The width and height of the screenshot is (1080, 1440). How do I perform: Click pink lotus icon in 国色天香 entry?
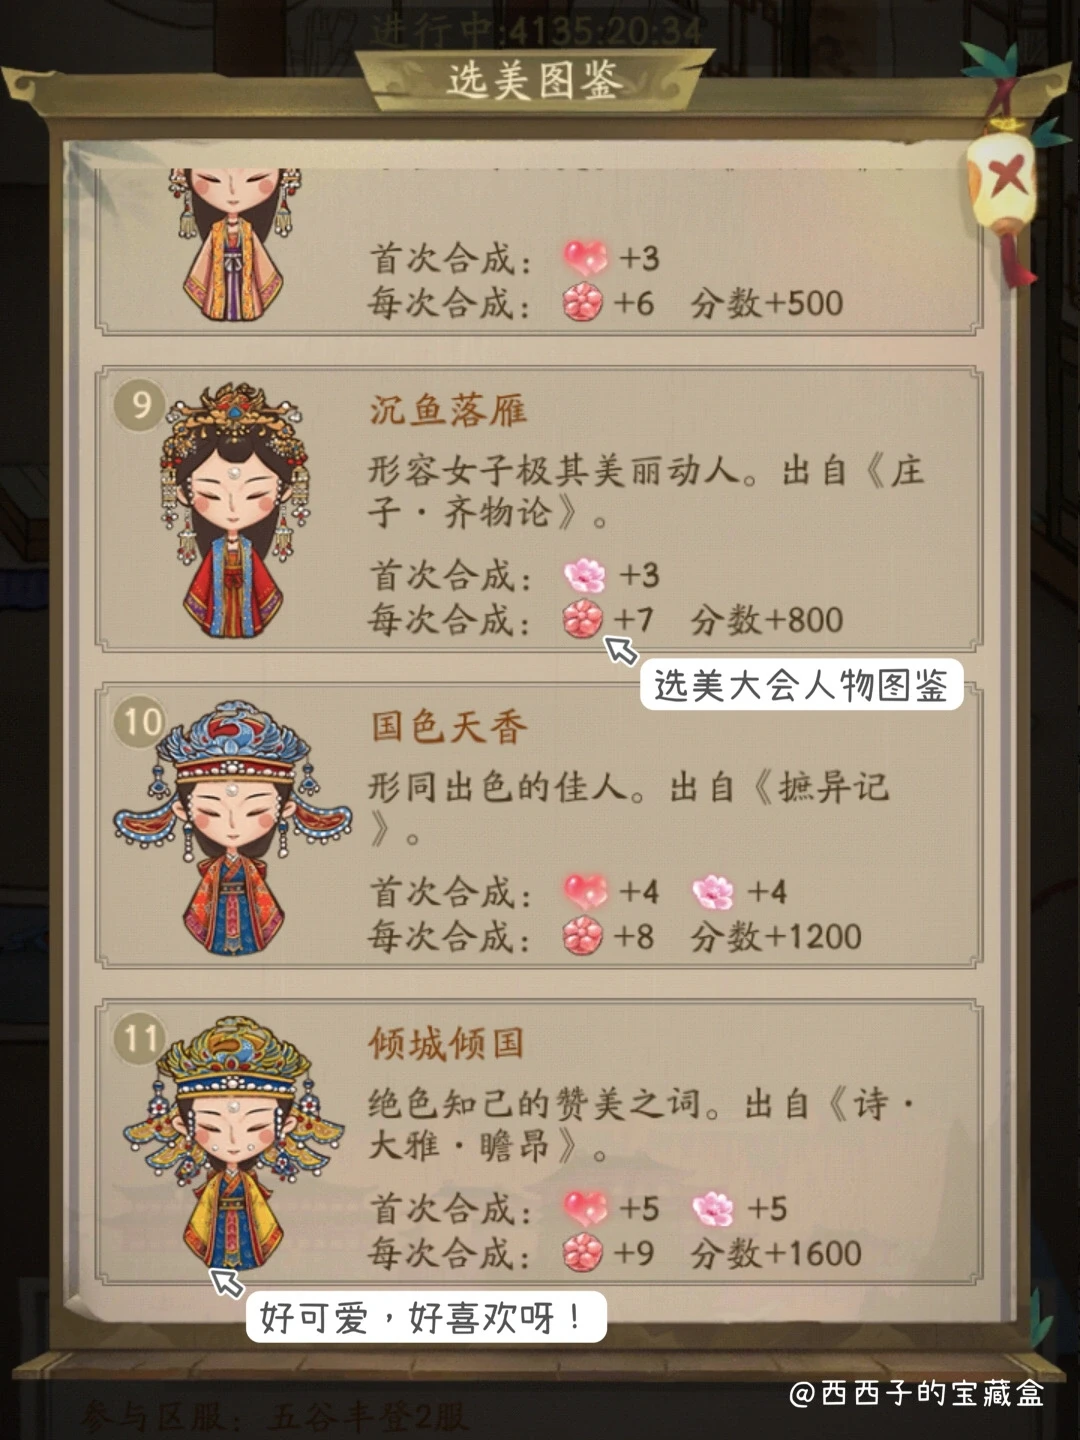(x=713, y=891)
